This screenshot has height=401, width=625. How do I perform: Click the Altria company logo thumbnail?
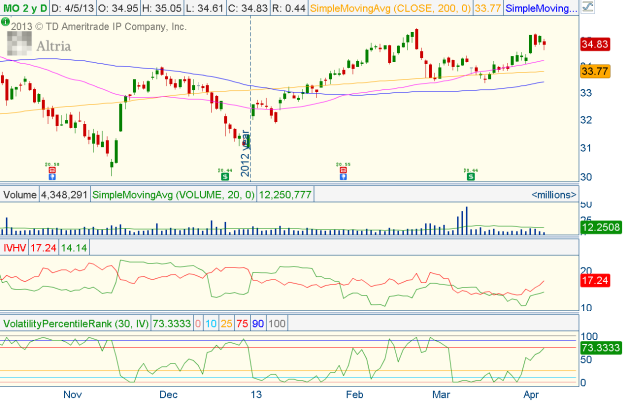19,43
